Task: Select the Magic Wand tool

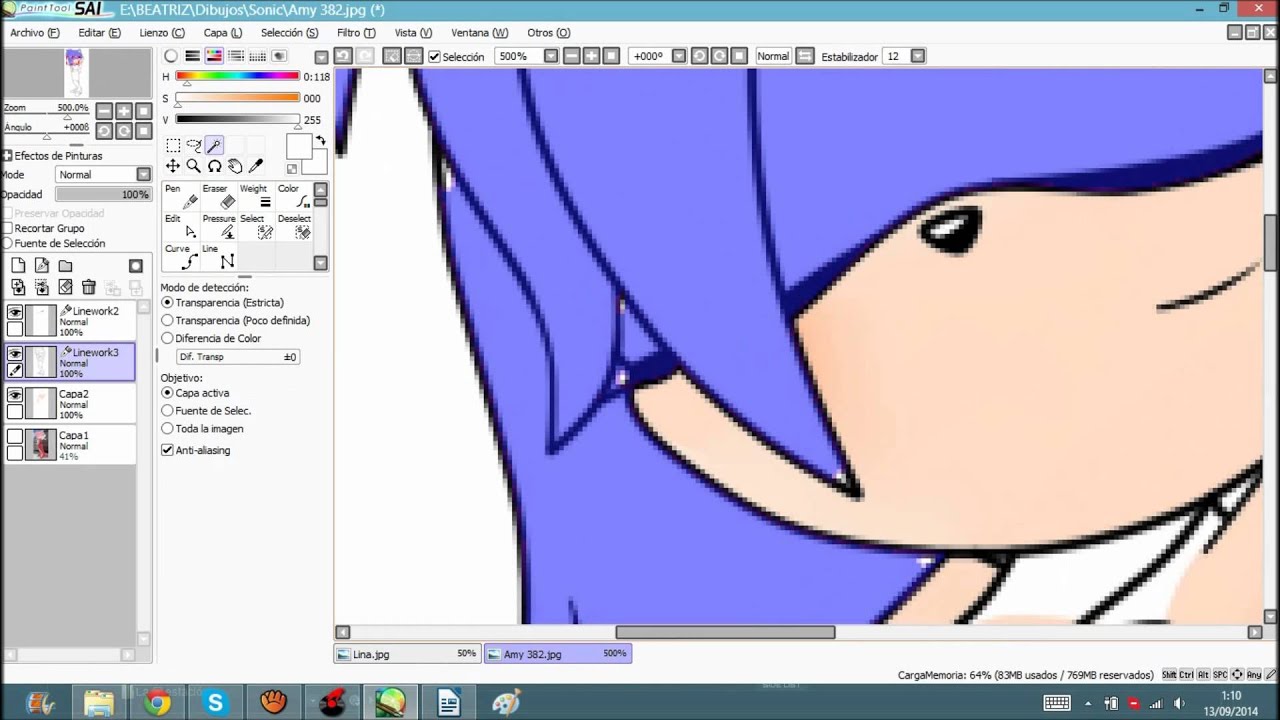Action: [x=214, y=146]
